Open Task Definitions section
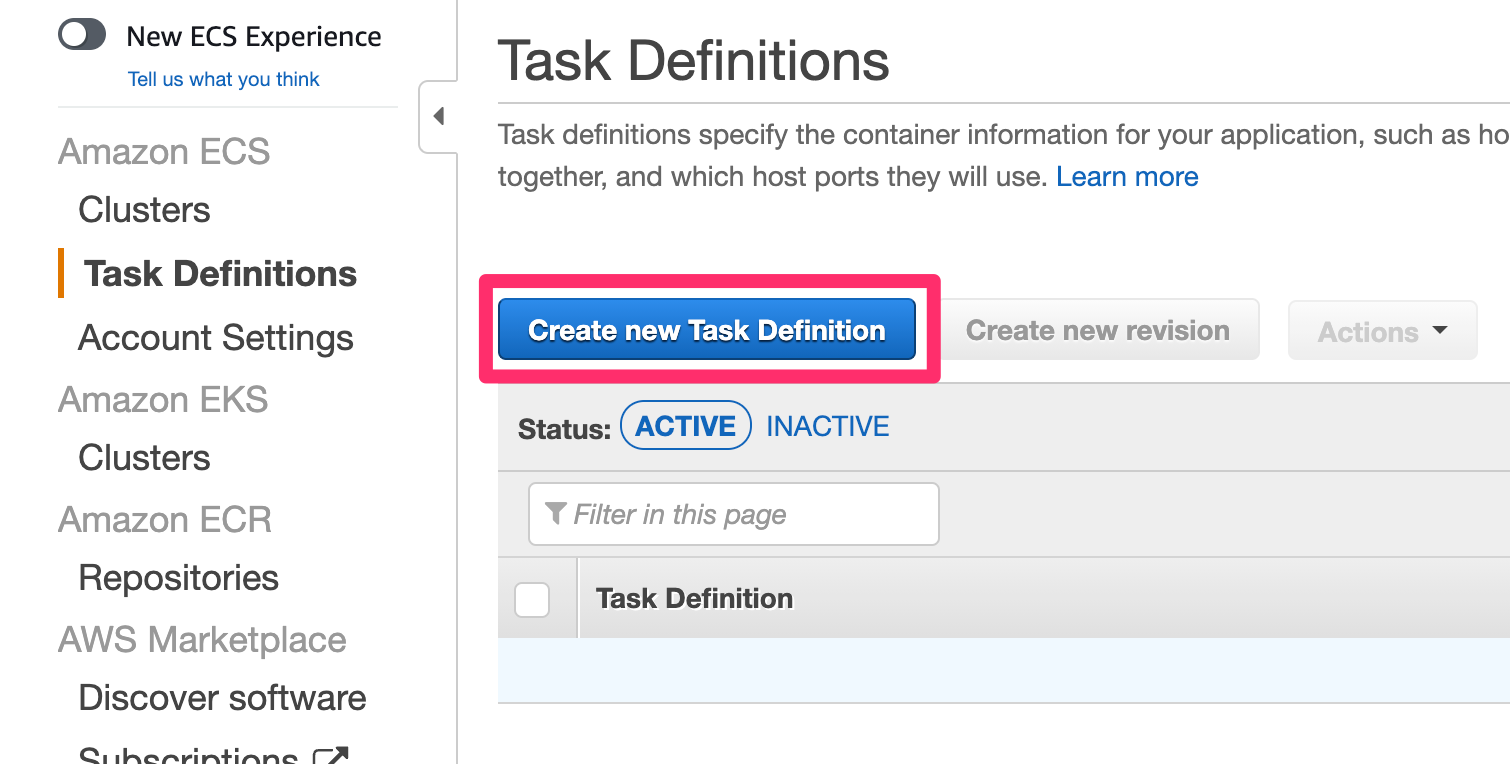Screen dimensions: 1510x764 [219, 273]
